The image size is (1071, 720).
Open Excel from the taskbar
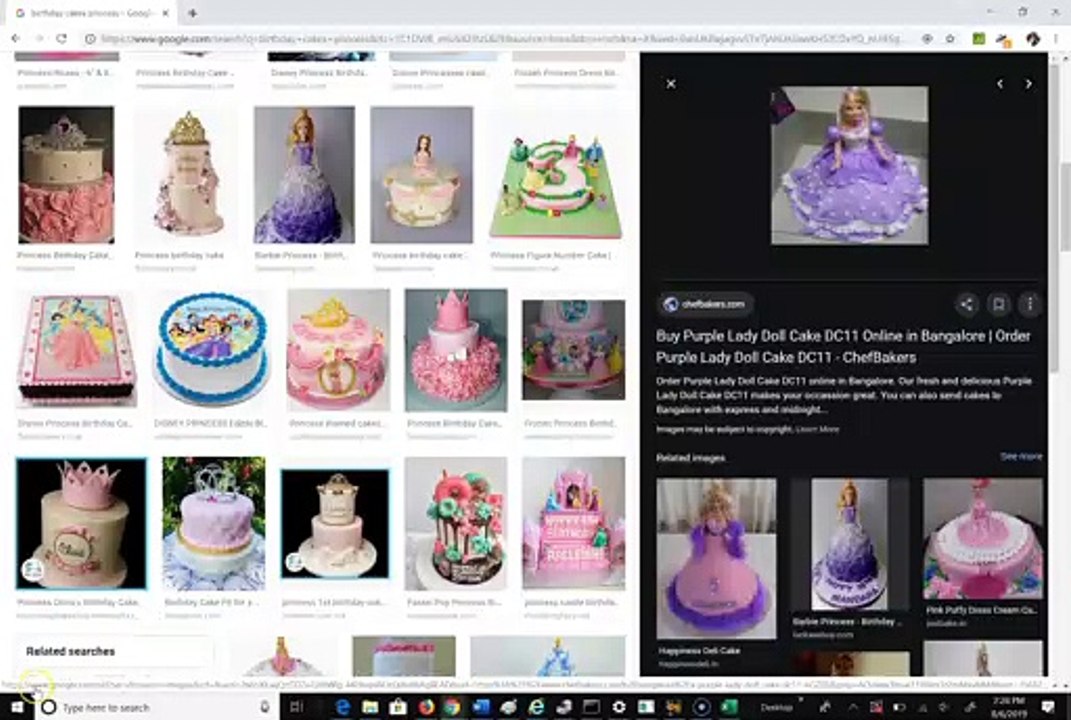point(729,707)
